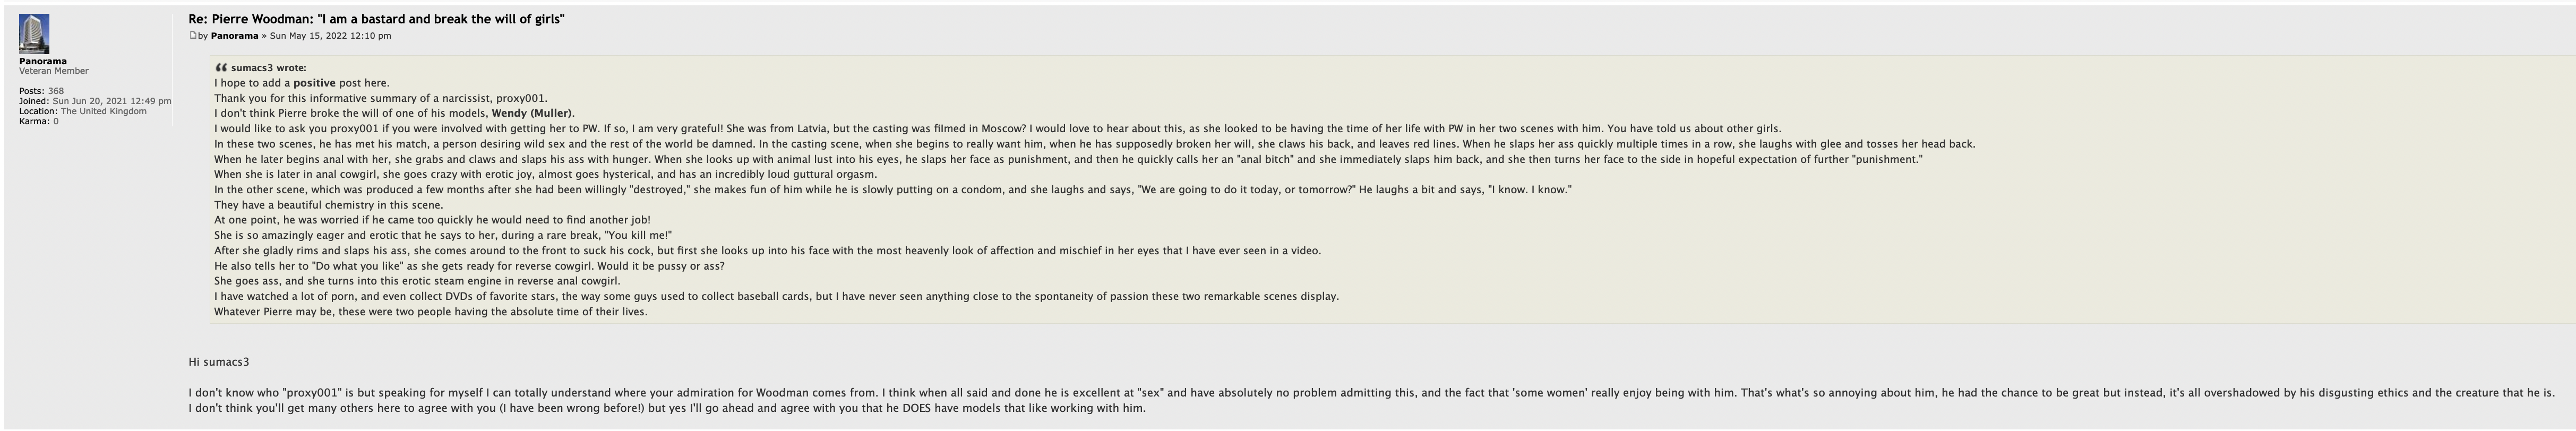Click the final reply line about others agreeing
Screen dimensions: 2576x431
pos(666,408)
